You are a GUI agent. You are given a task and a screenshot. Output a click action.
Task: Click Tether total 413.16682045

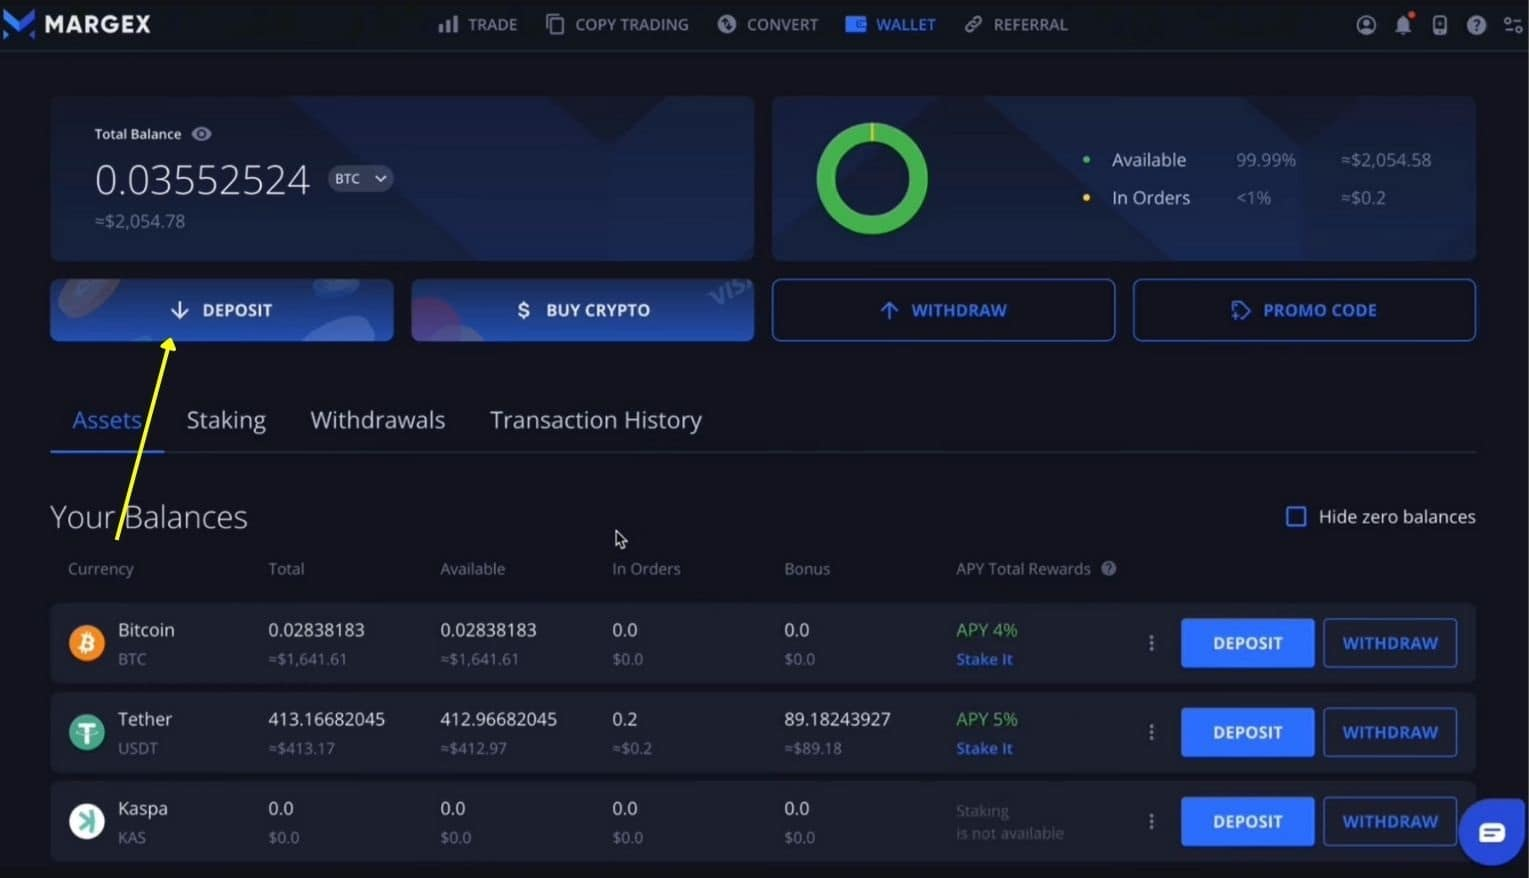tap(326, 719)
